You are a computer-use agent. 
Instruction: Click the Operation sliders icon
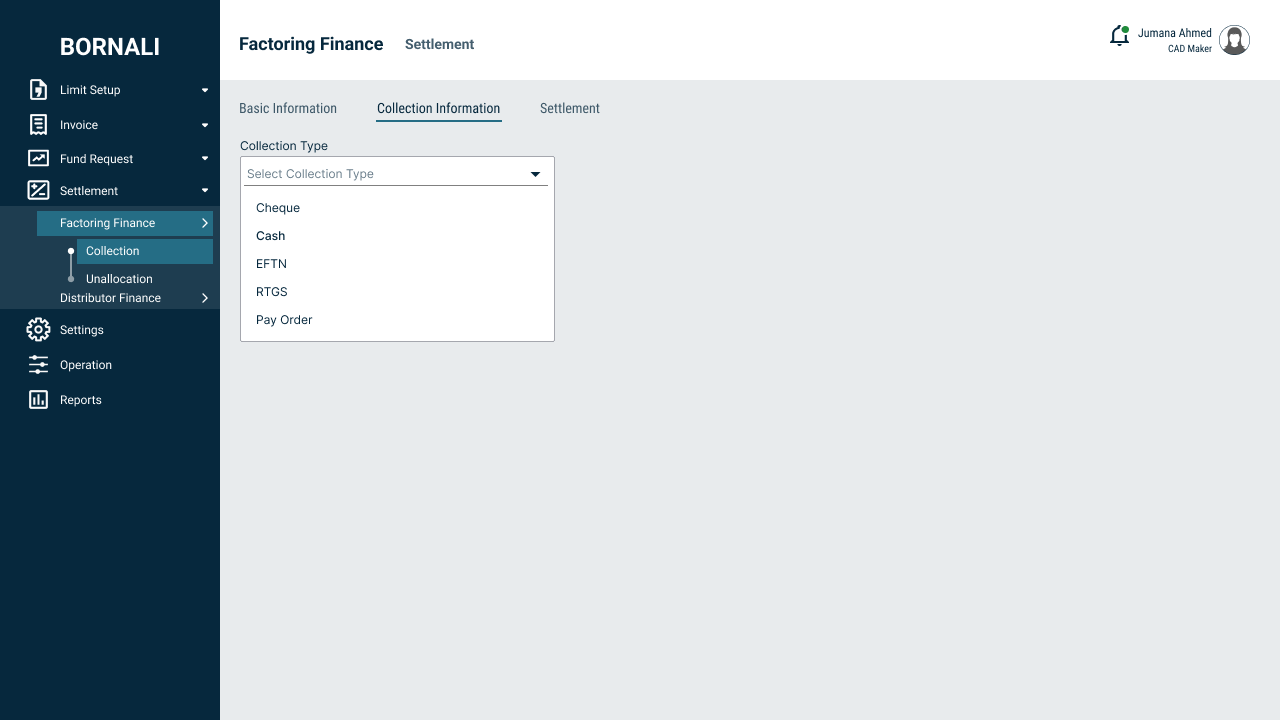38,364
